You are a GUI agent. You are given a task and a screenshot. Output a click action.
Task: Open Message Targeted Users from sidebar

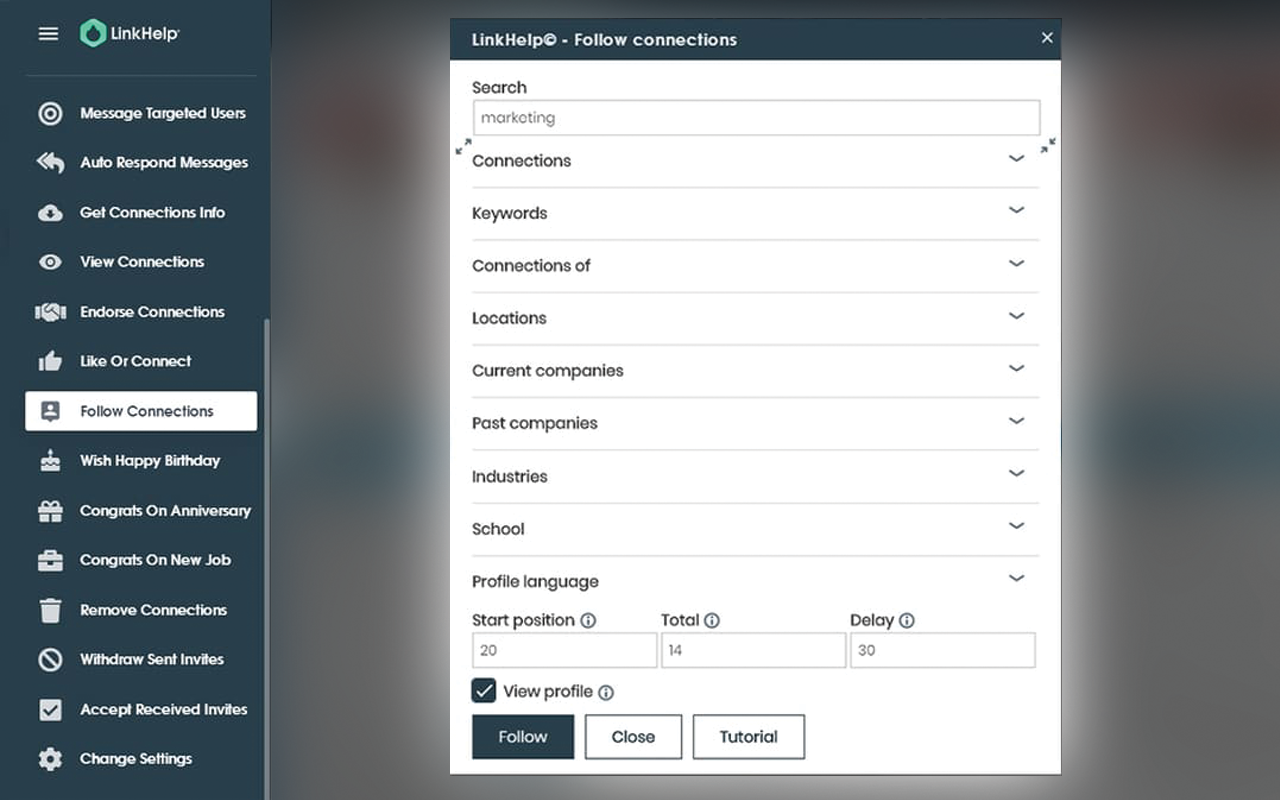pyautogui.click(x=141, y=113)
